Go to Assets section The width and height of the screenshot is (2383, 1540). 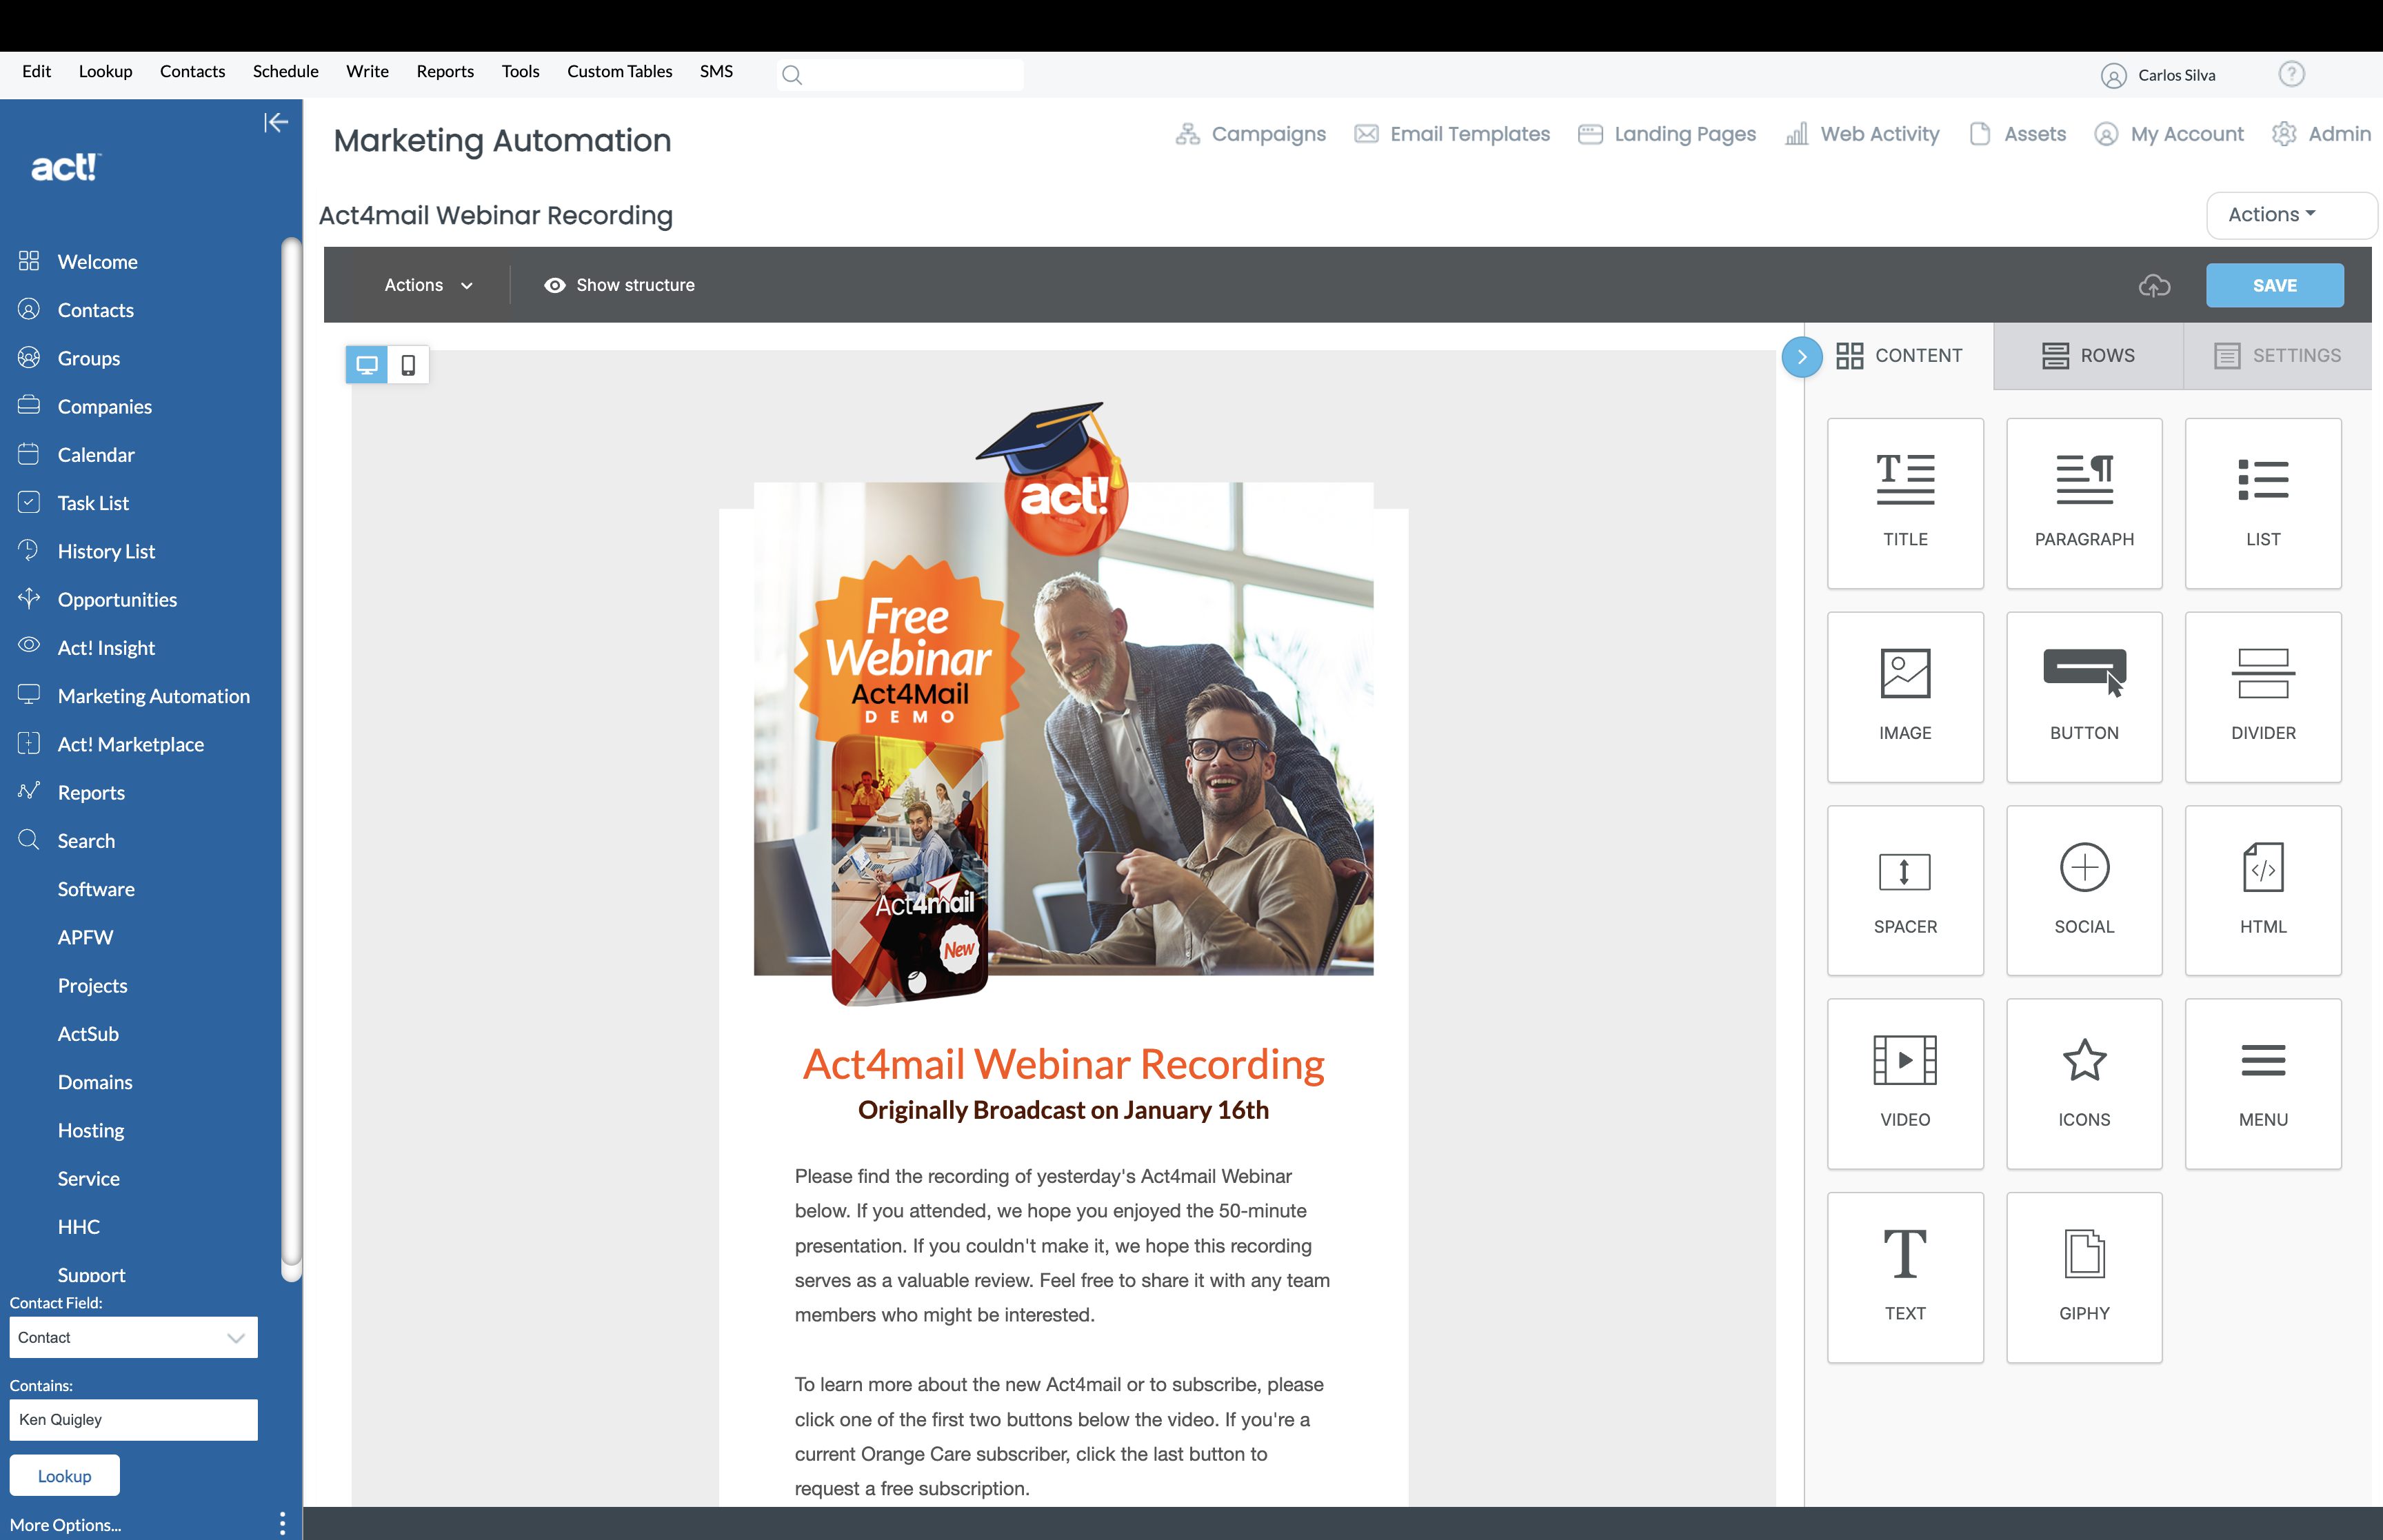point(2017,134)
